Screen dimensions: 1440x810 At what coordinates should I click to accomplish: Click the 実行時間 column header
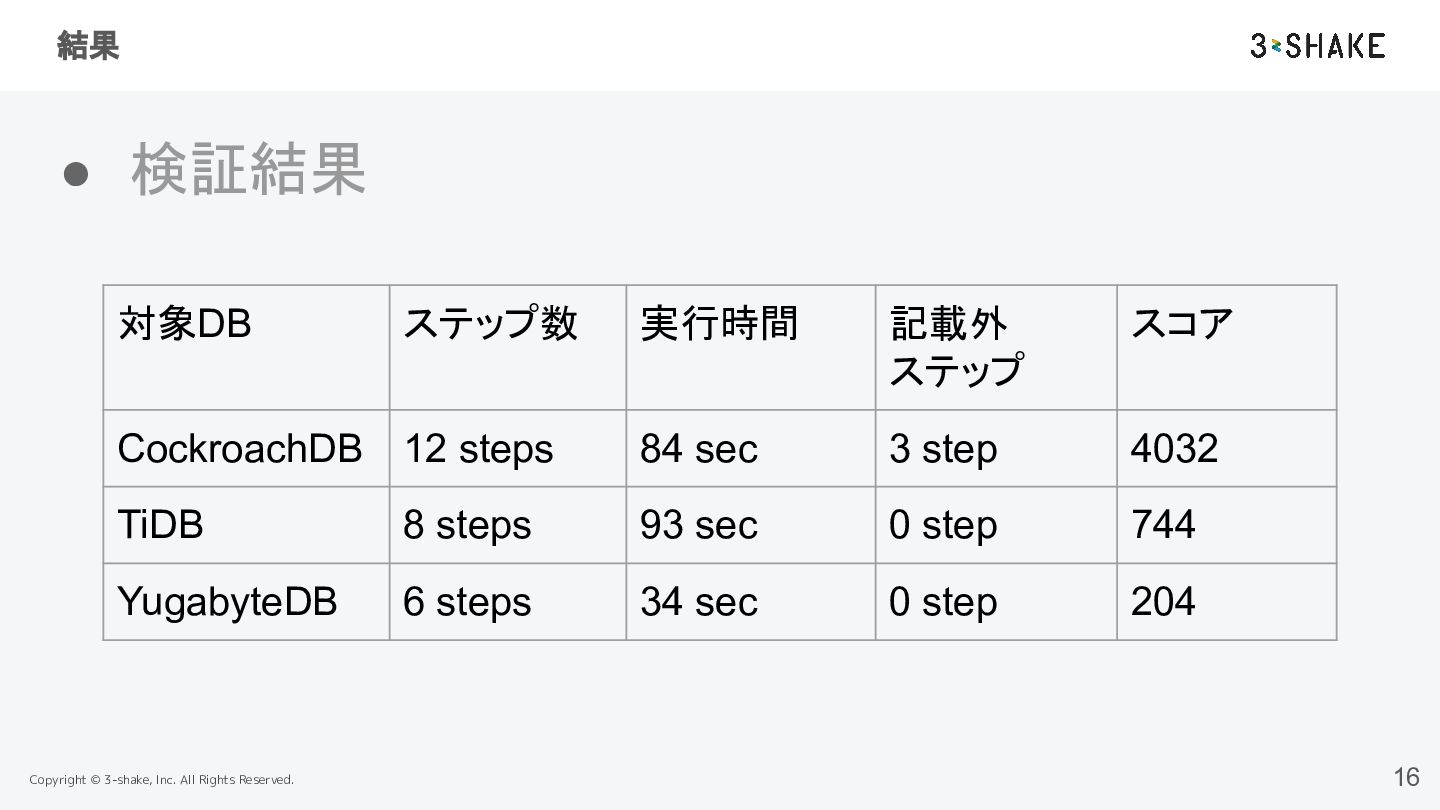point(719,324)
